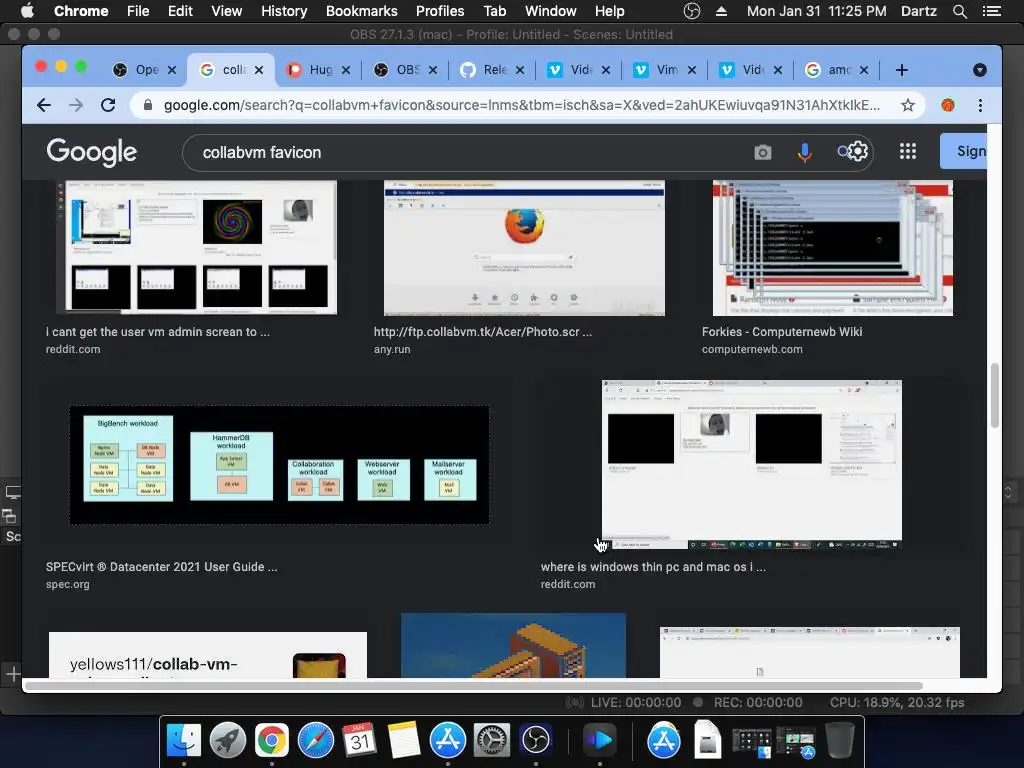Start voice search with the microphone icon

coord(805,152)
